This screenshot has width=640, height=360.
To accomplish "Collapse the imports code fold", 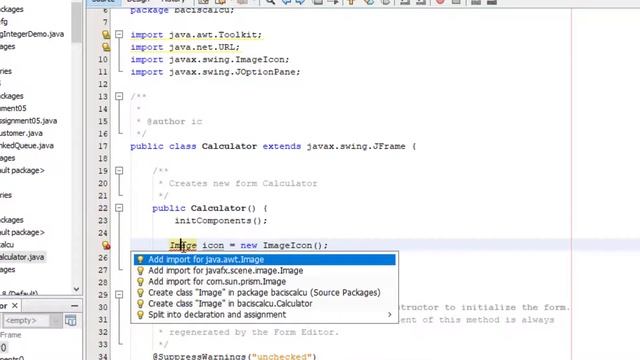I will click(119, 35).
